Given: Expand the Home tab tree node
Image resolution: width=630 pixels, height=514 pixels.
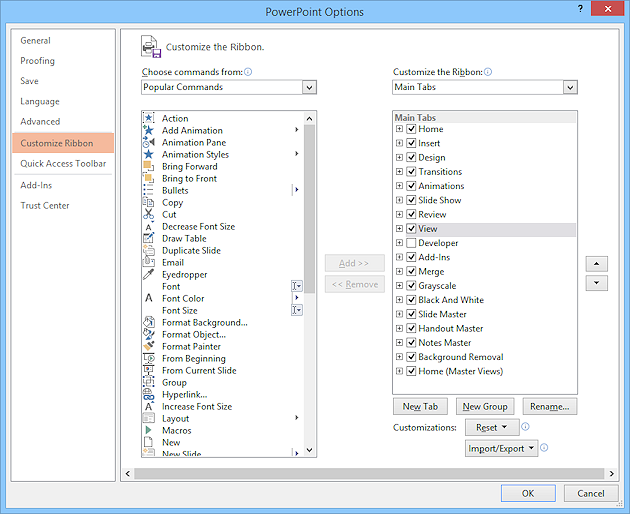Looking at the screenshot, I should pyautogui.click(x=399, y=129).
